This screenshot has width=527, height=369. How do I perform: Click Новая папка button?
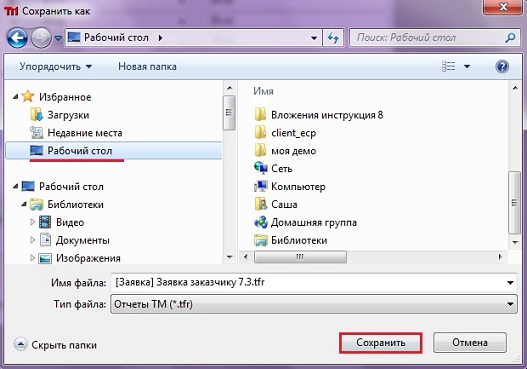pyautogui.click(x=147, y=67)
